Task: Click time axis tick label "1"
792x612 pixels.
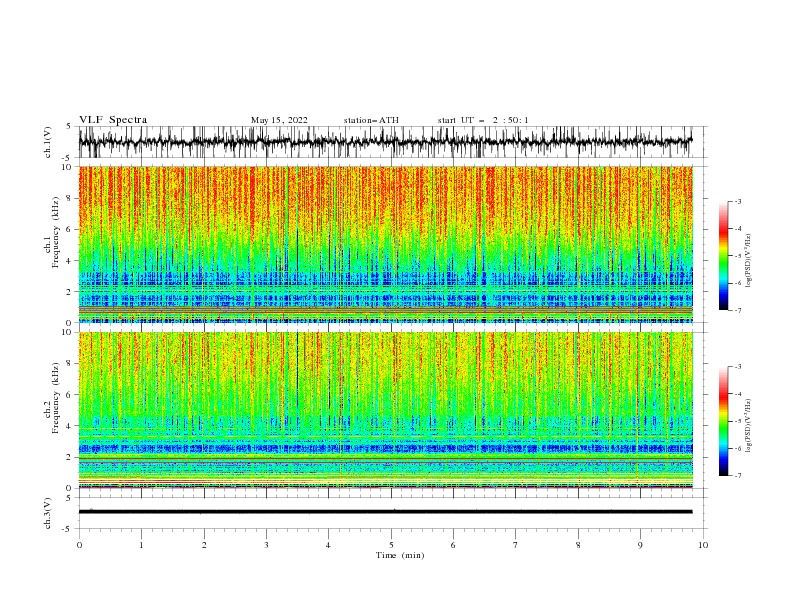Action: coord(141,545)
